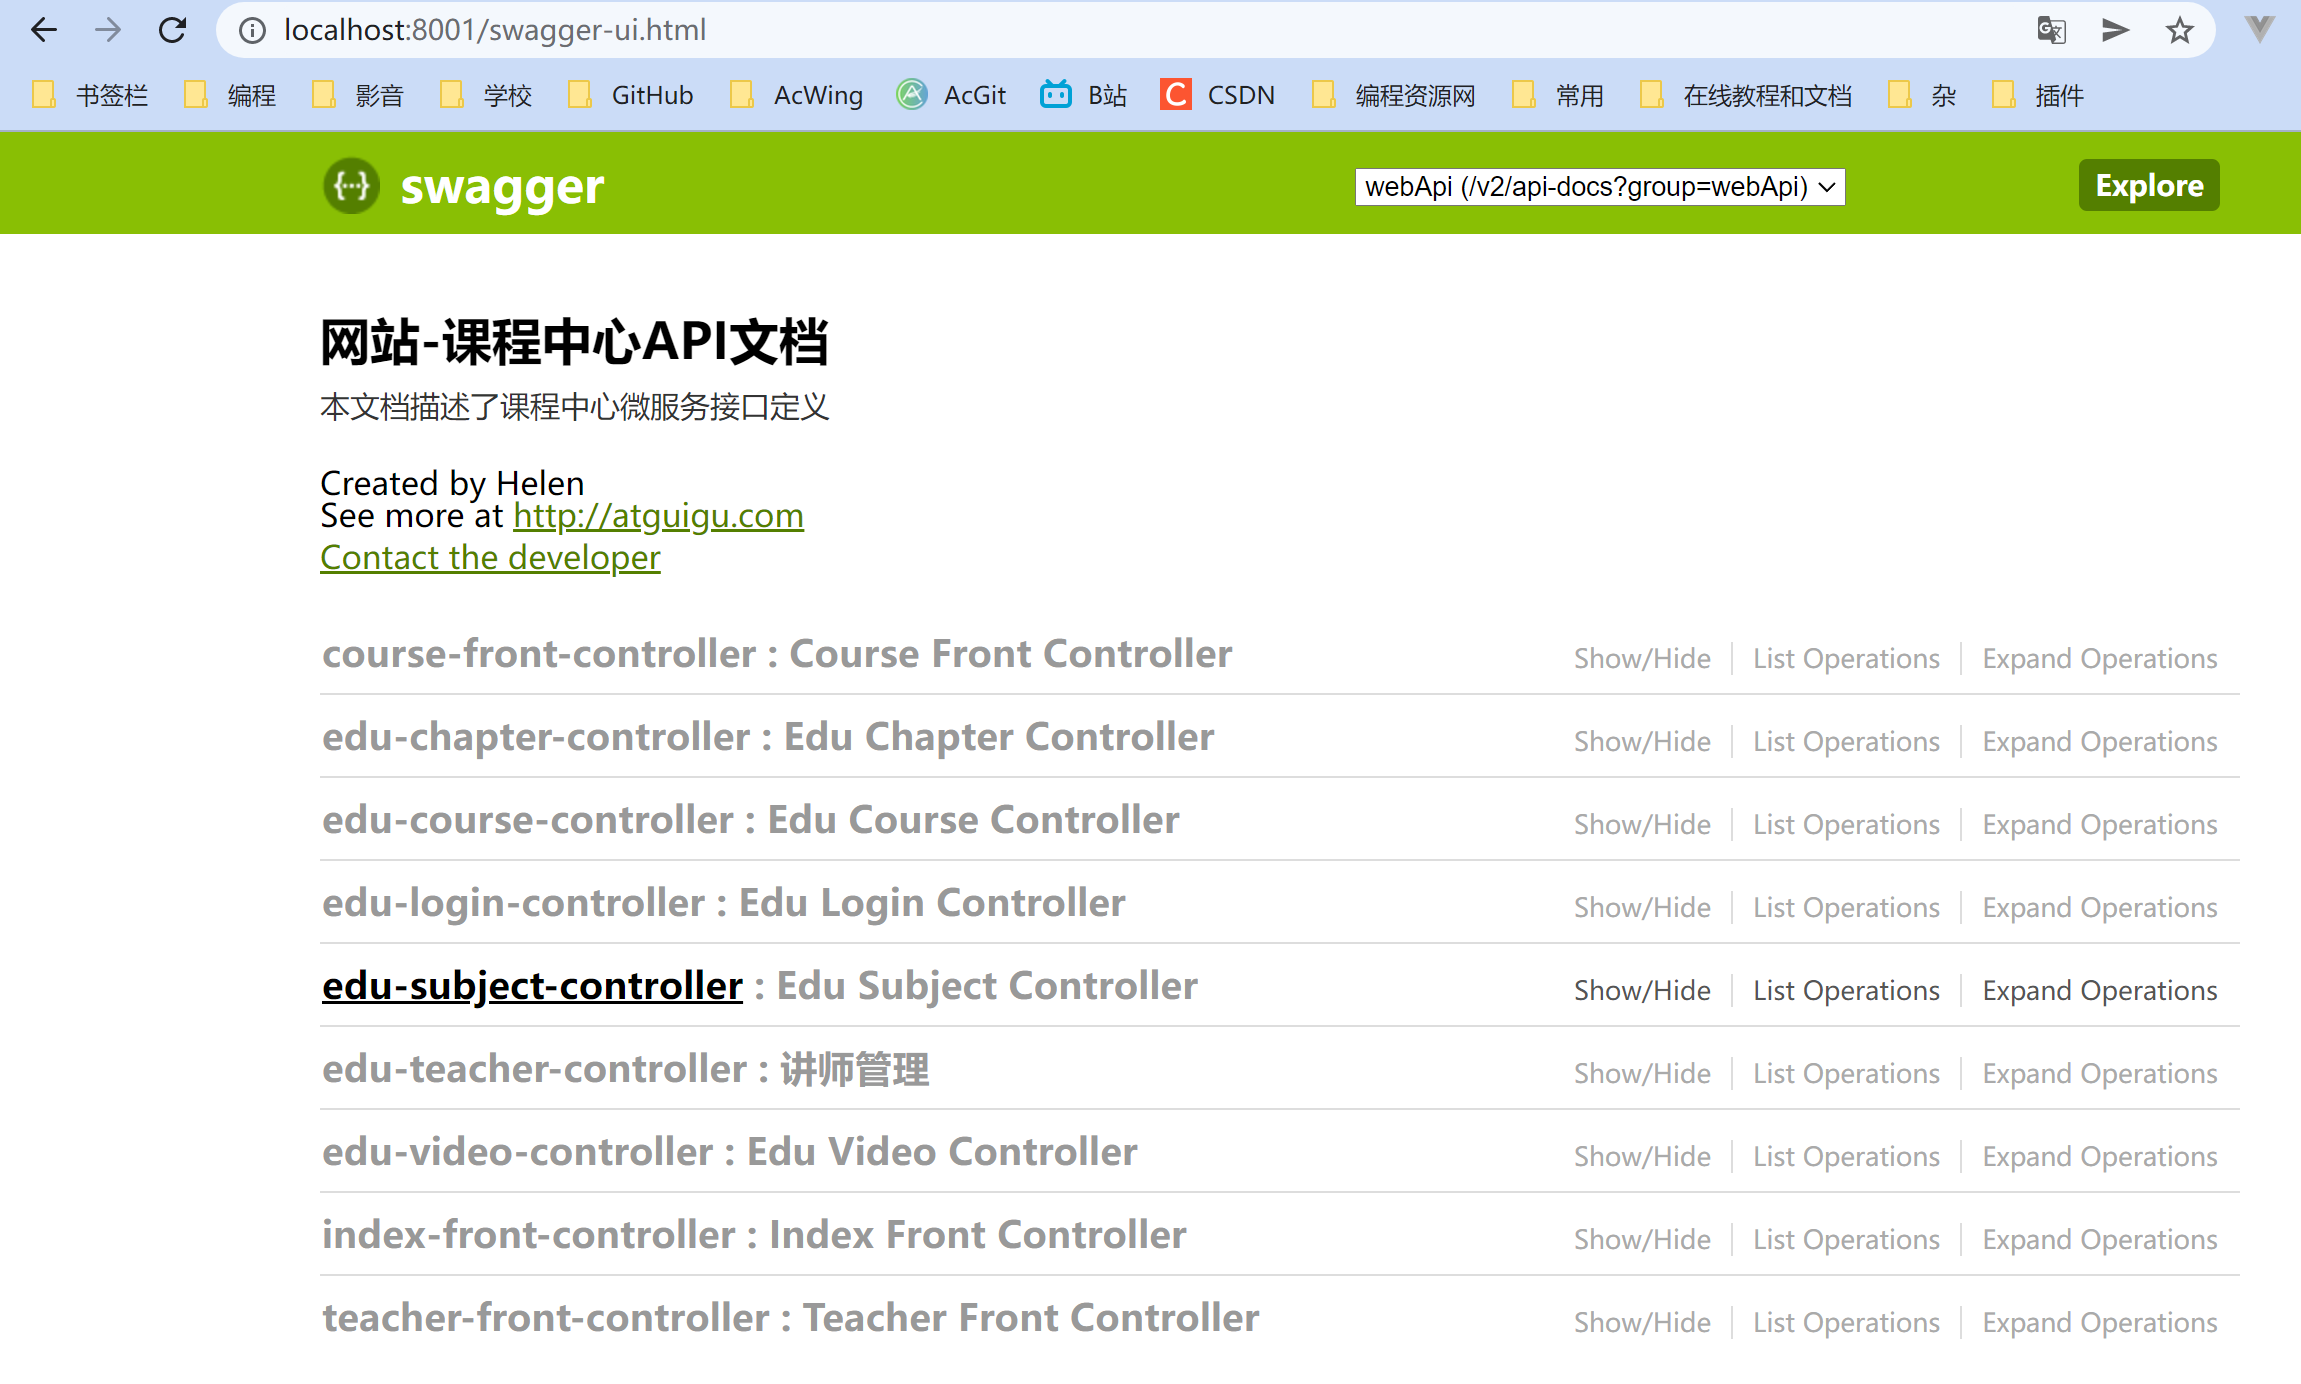Image resolution: width=2301 pixels, height=1384 pixels.
Task: Click Expand Operations for course-front-controller
Action: 2100,659
